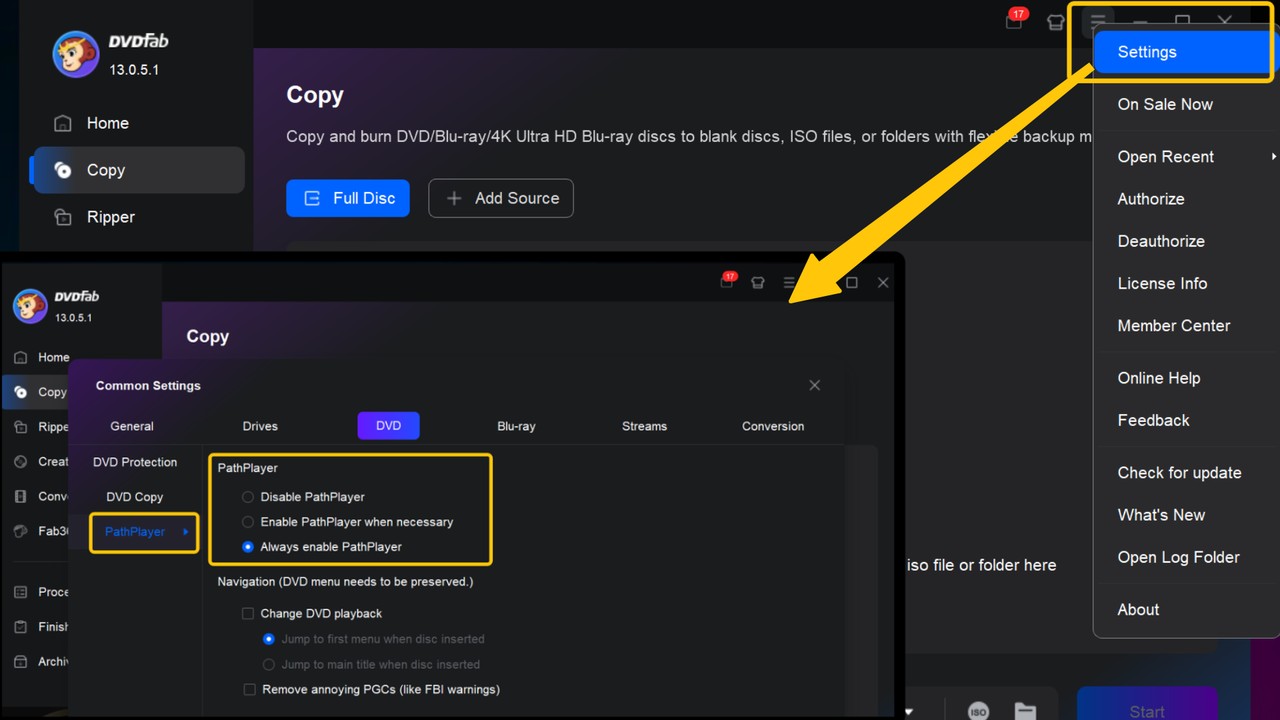The width and height of the screenshot is (1280, 720).
Task: Open the Member Center link
Action: tap(1173, 325)
